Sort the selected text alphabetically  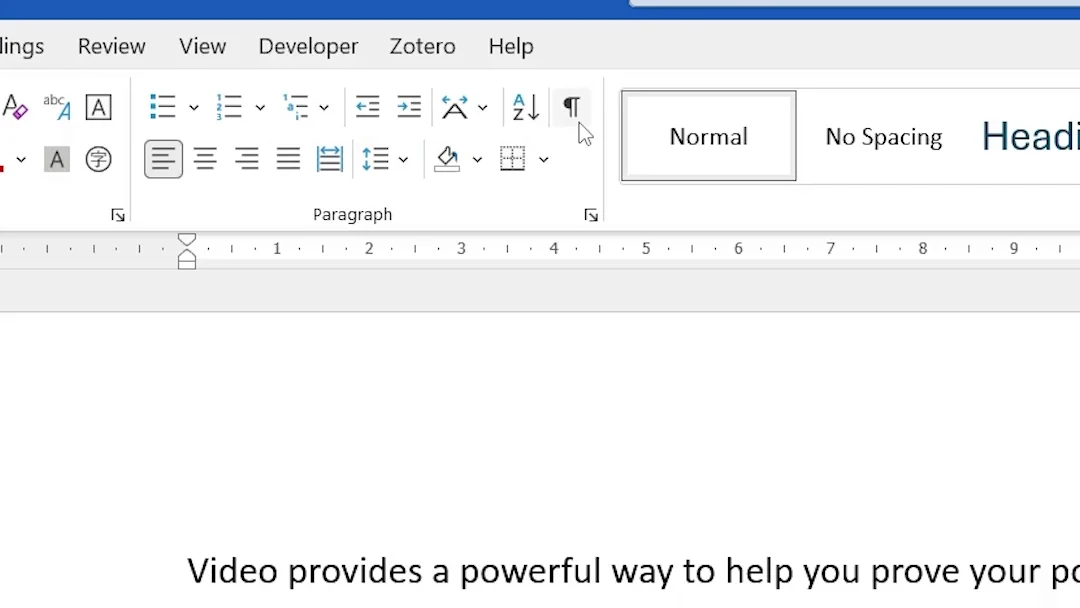click(526, 107)
